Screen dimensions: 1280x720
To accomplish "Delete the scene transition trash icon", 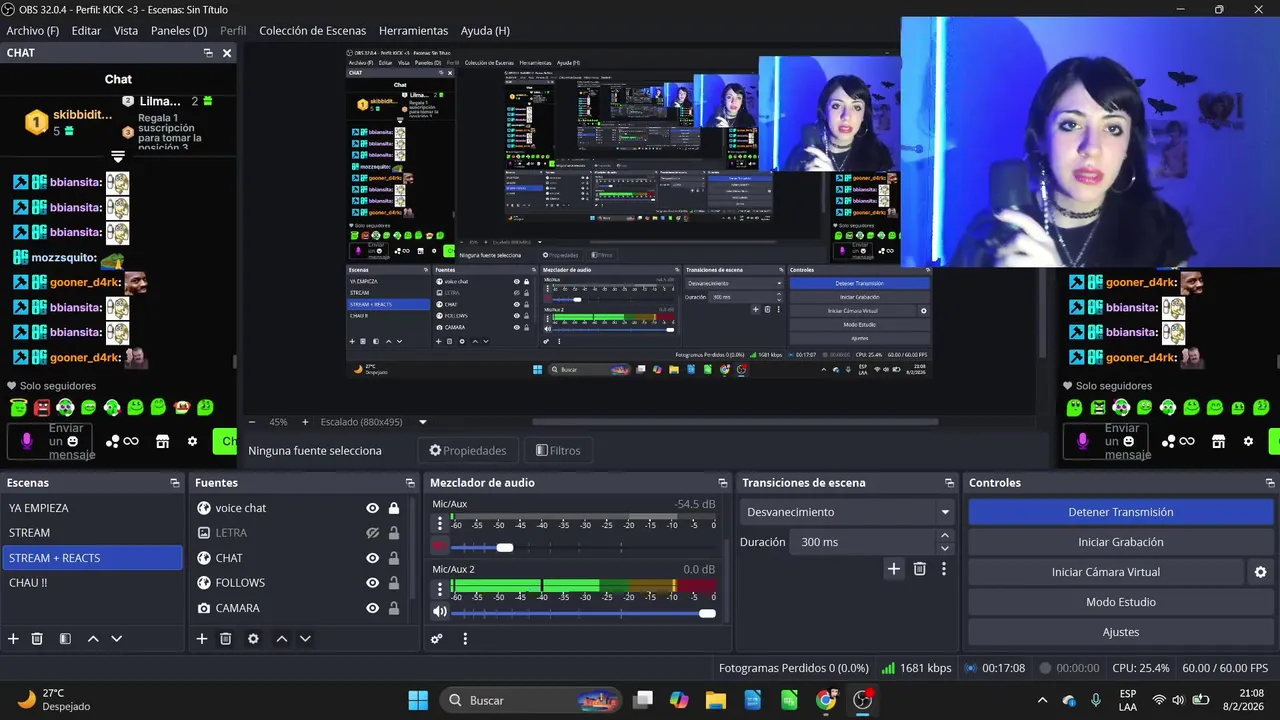I will click(x=920, y=569).
